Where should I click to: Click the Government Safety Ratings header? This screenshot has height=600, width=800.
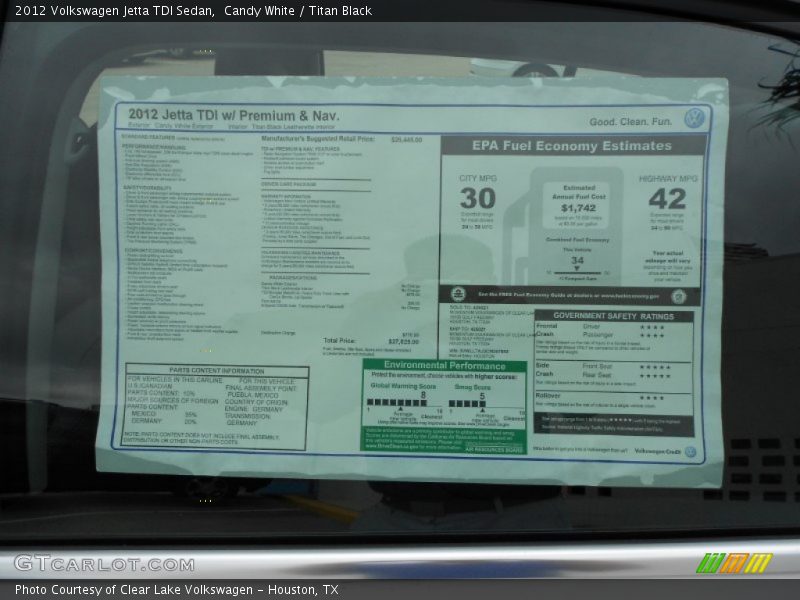click(x=613, y=315)
